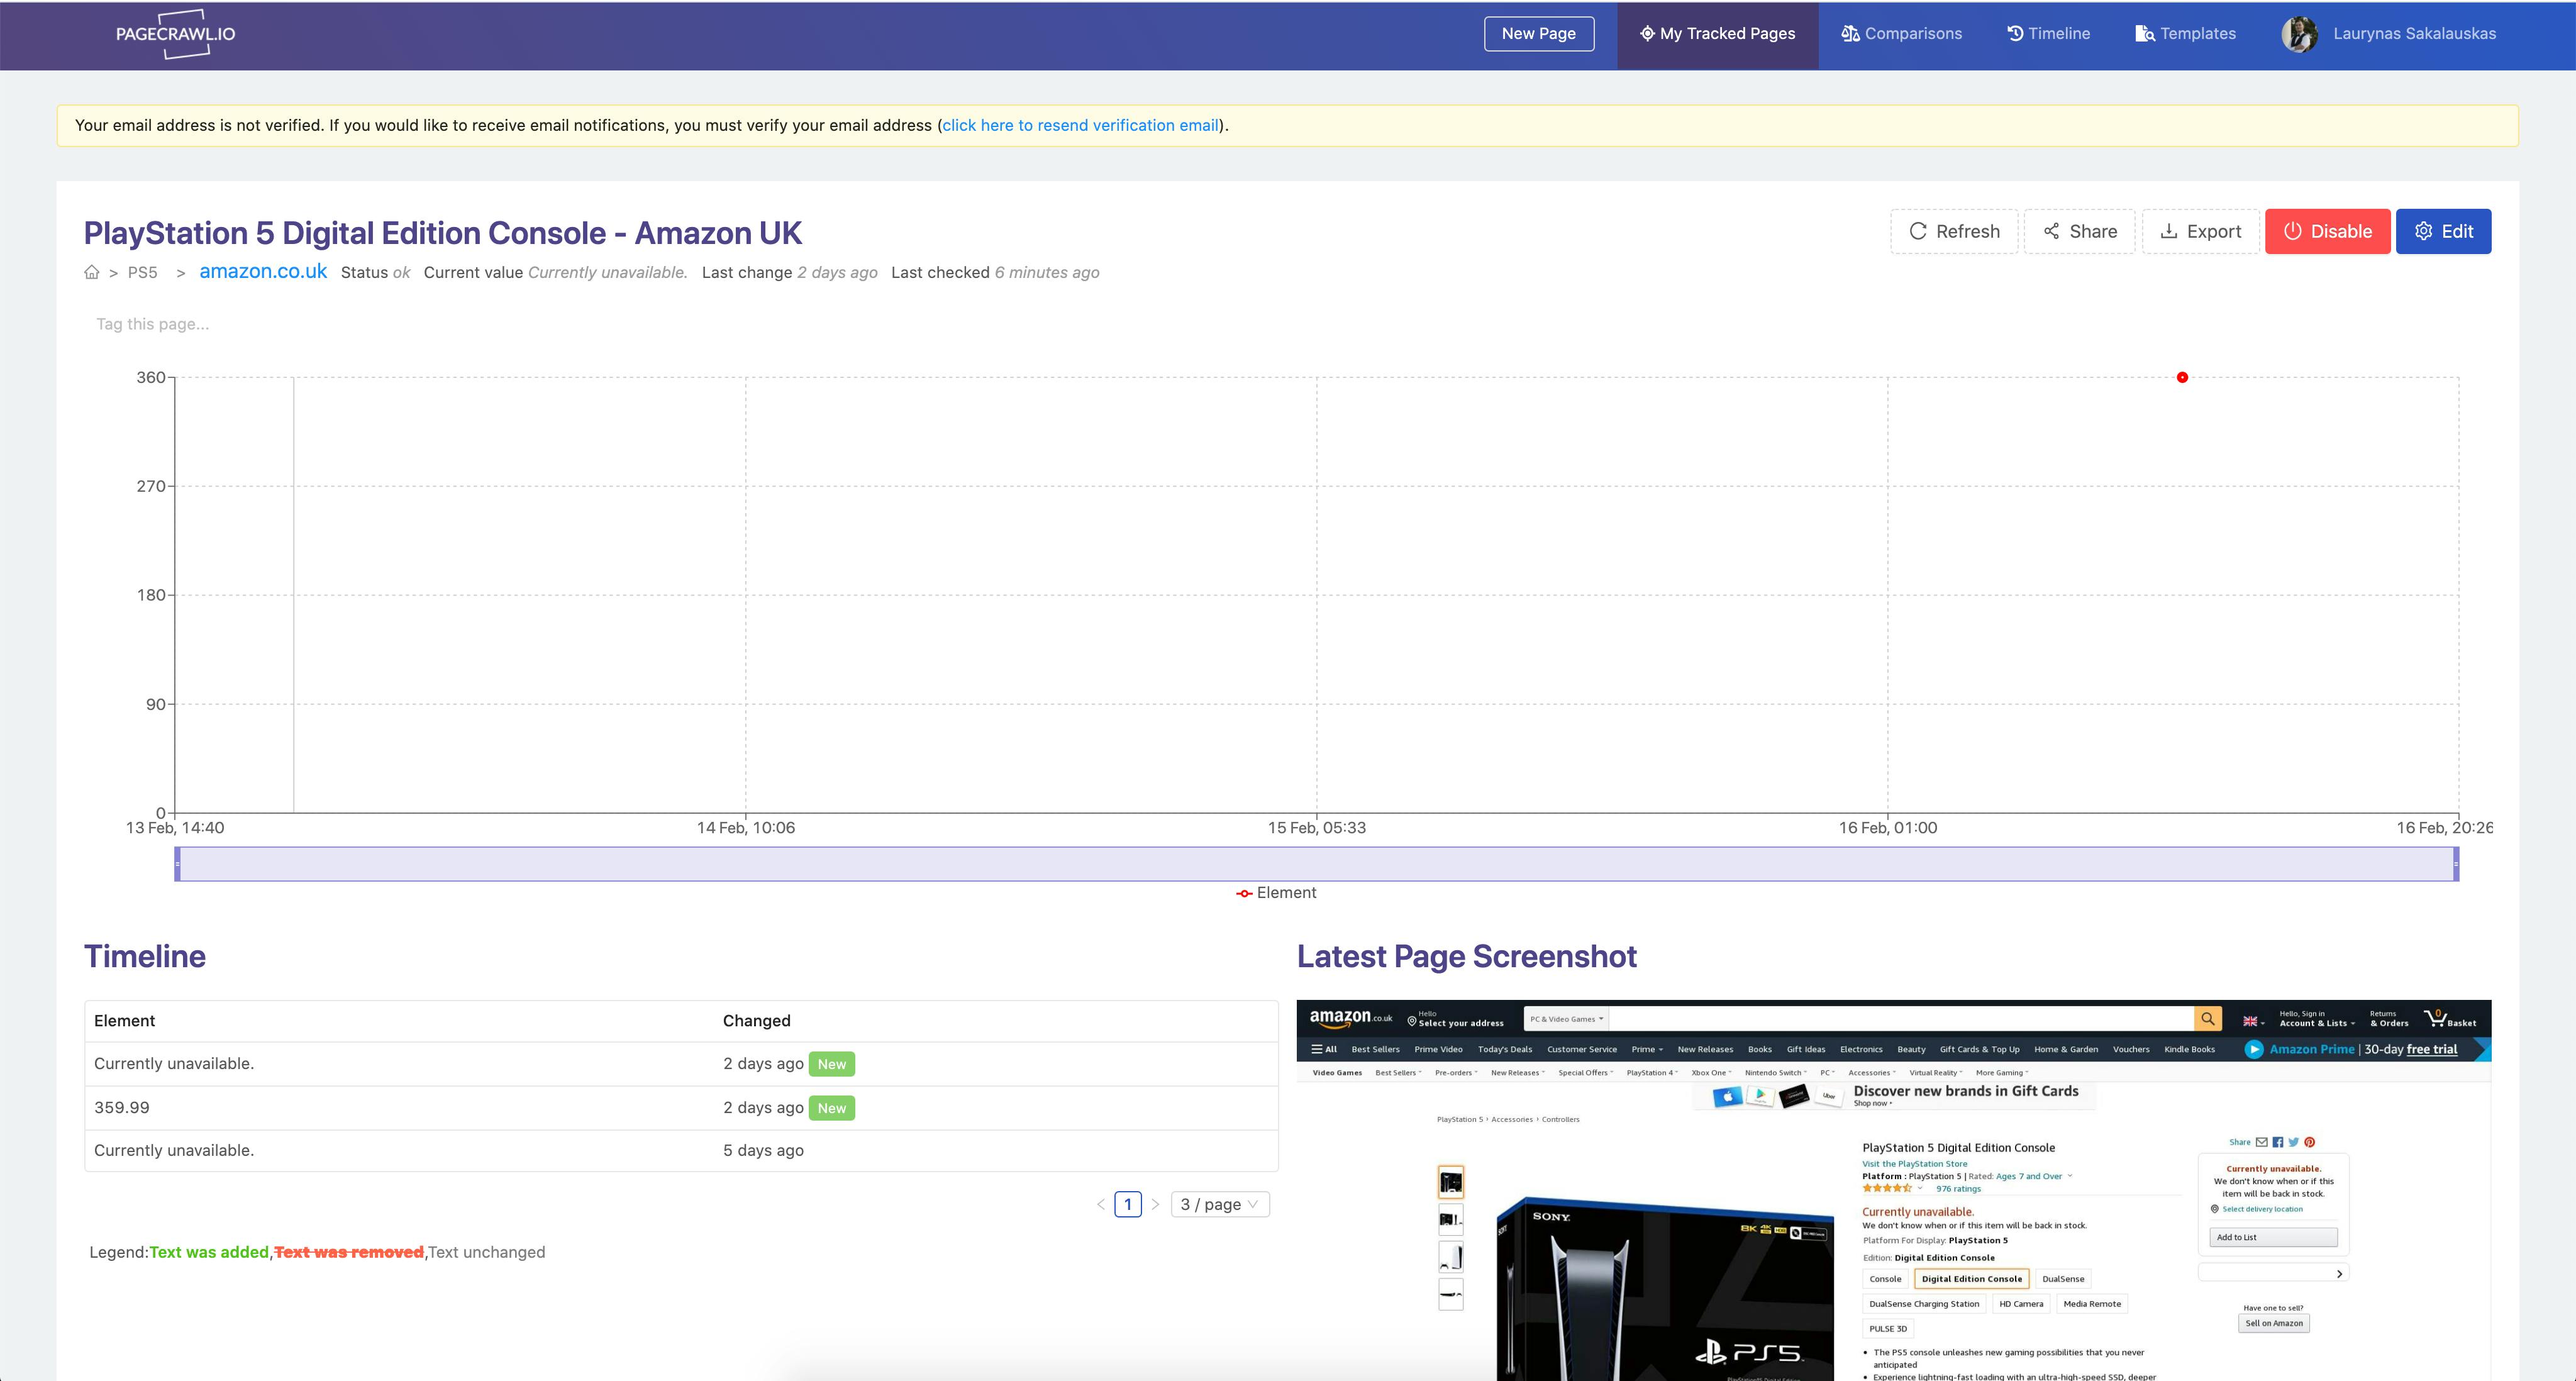Open the latest Amazon page screenshot
2576x1381 pixels.
point(1894,1190)
